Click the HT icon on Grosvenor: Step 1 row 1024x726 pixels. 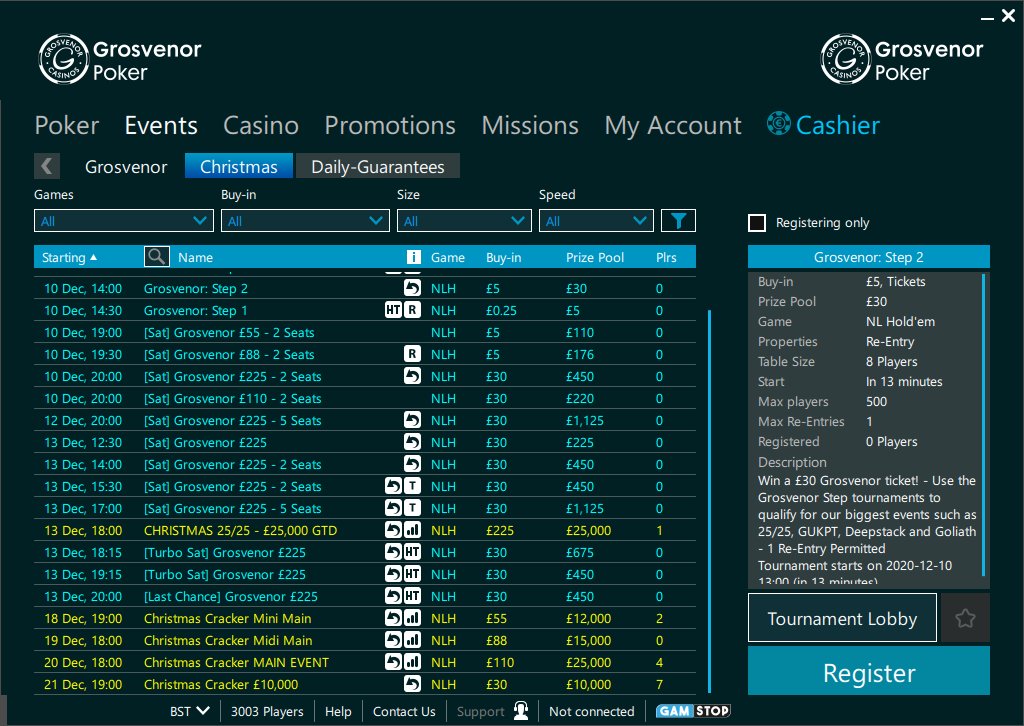(393, 310)
